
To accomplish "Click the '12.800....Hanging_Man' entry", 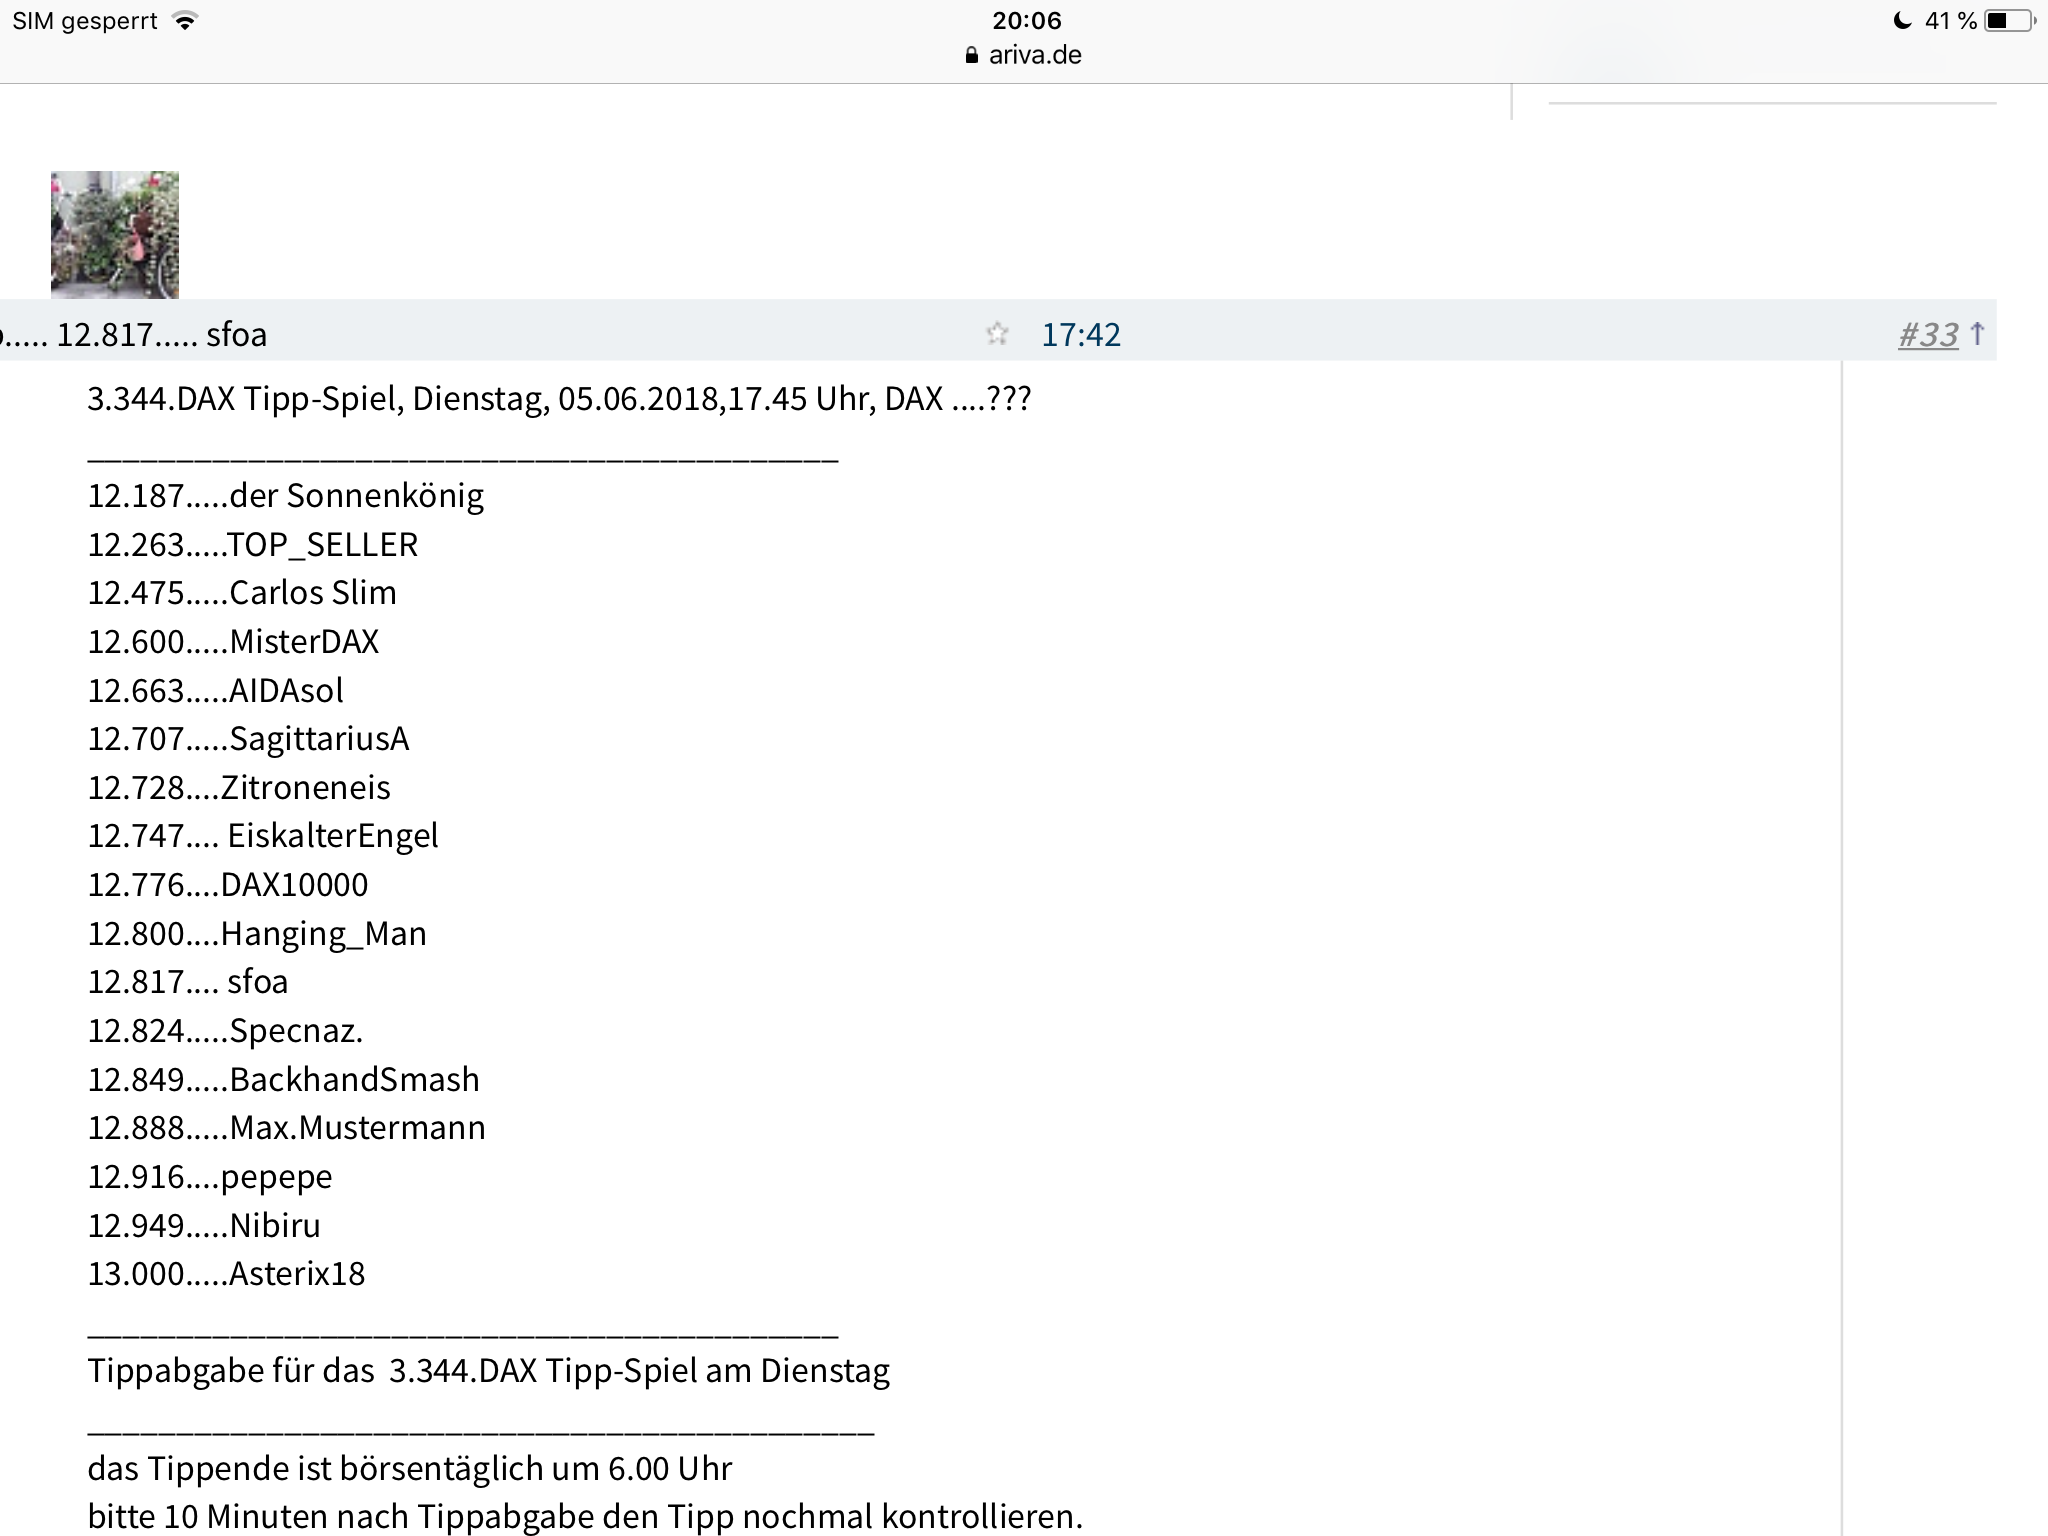I will pyautogui.click(x=257, y=934).
